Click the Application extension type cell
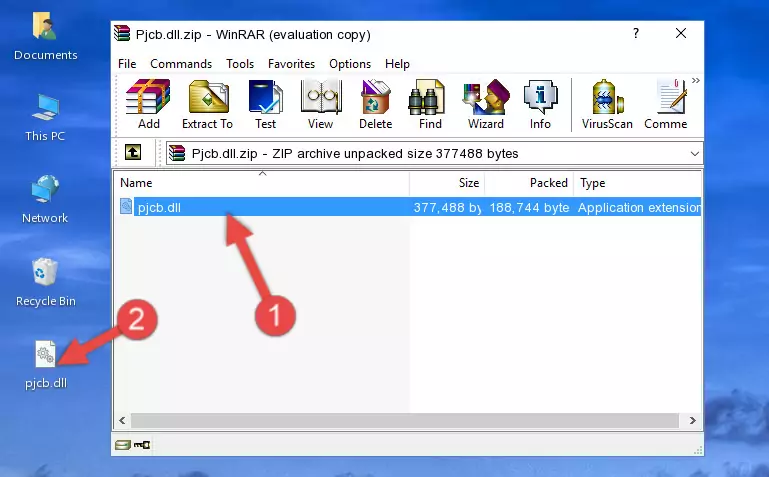This screenshot has width=769, height=477. point(639,207)
